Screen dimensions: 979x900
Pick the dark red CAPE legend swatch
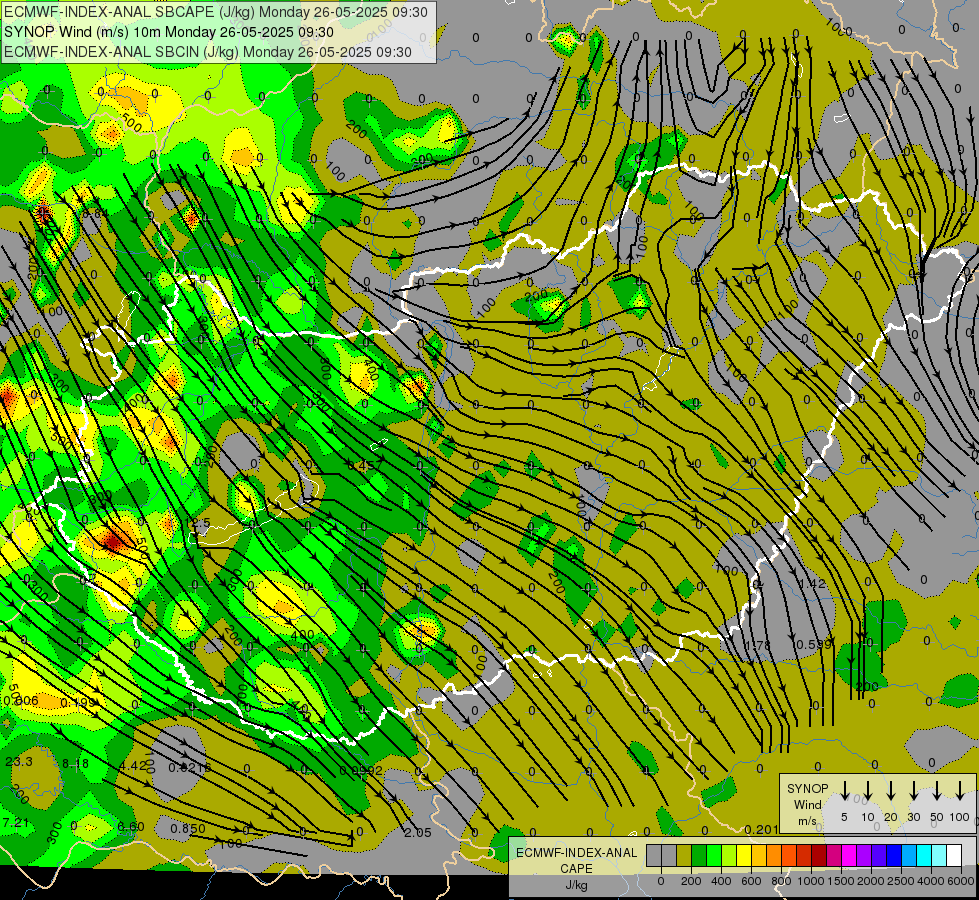(819, 856)
